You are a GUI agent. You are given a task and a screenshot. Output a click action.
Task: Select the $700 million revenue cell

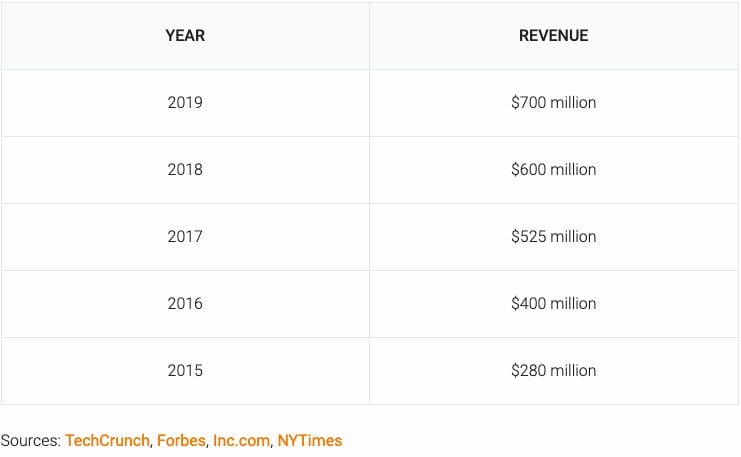[x=553, y=103]
